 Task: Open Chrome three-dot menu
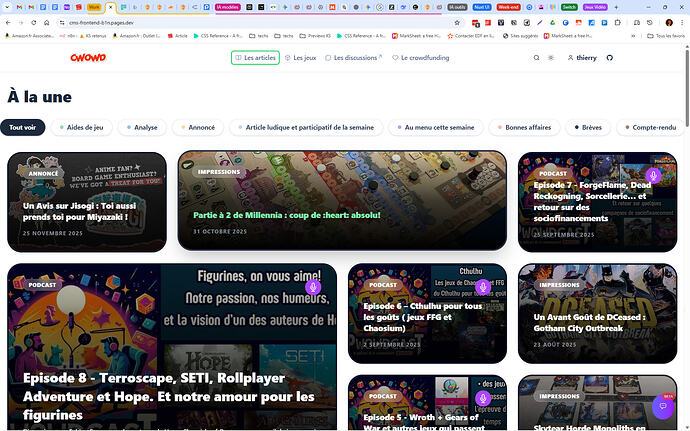pos(682,22)
